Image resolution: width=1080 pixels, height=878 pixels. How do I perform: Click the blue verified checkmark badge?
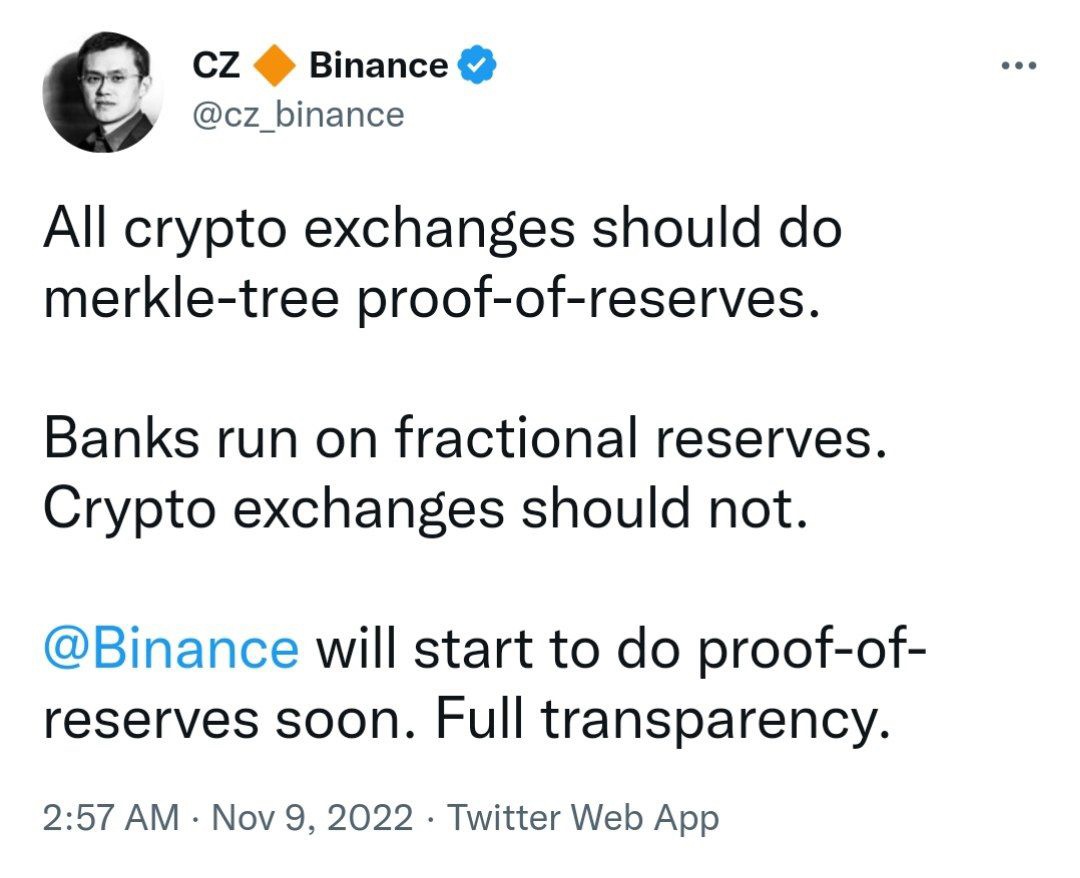click(477, 65)
